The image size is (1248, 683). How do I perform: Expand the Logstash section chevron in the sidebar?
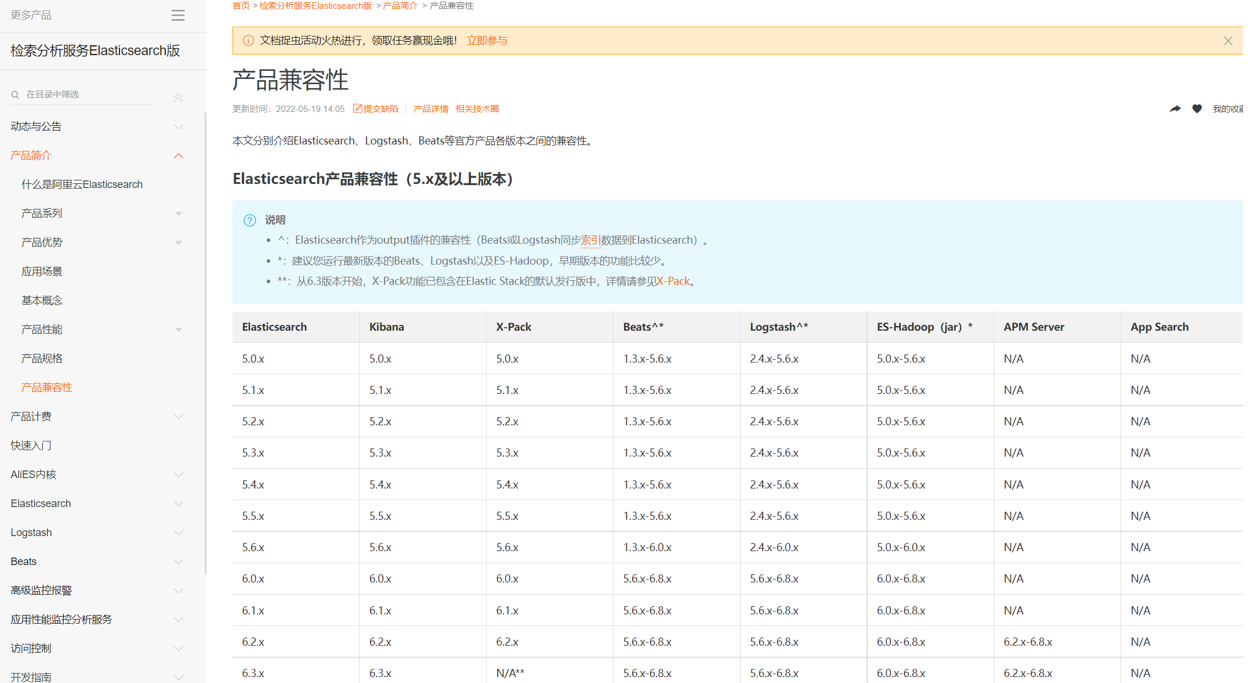[x=179, y=533]
